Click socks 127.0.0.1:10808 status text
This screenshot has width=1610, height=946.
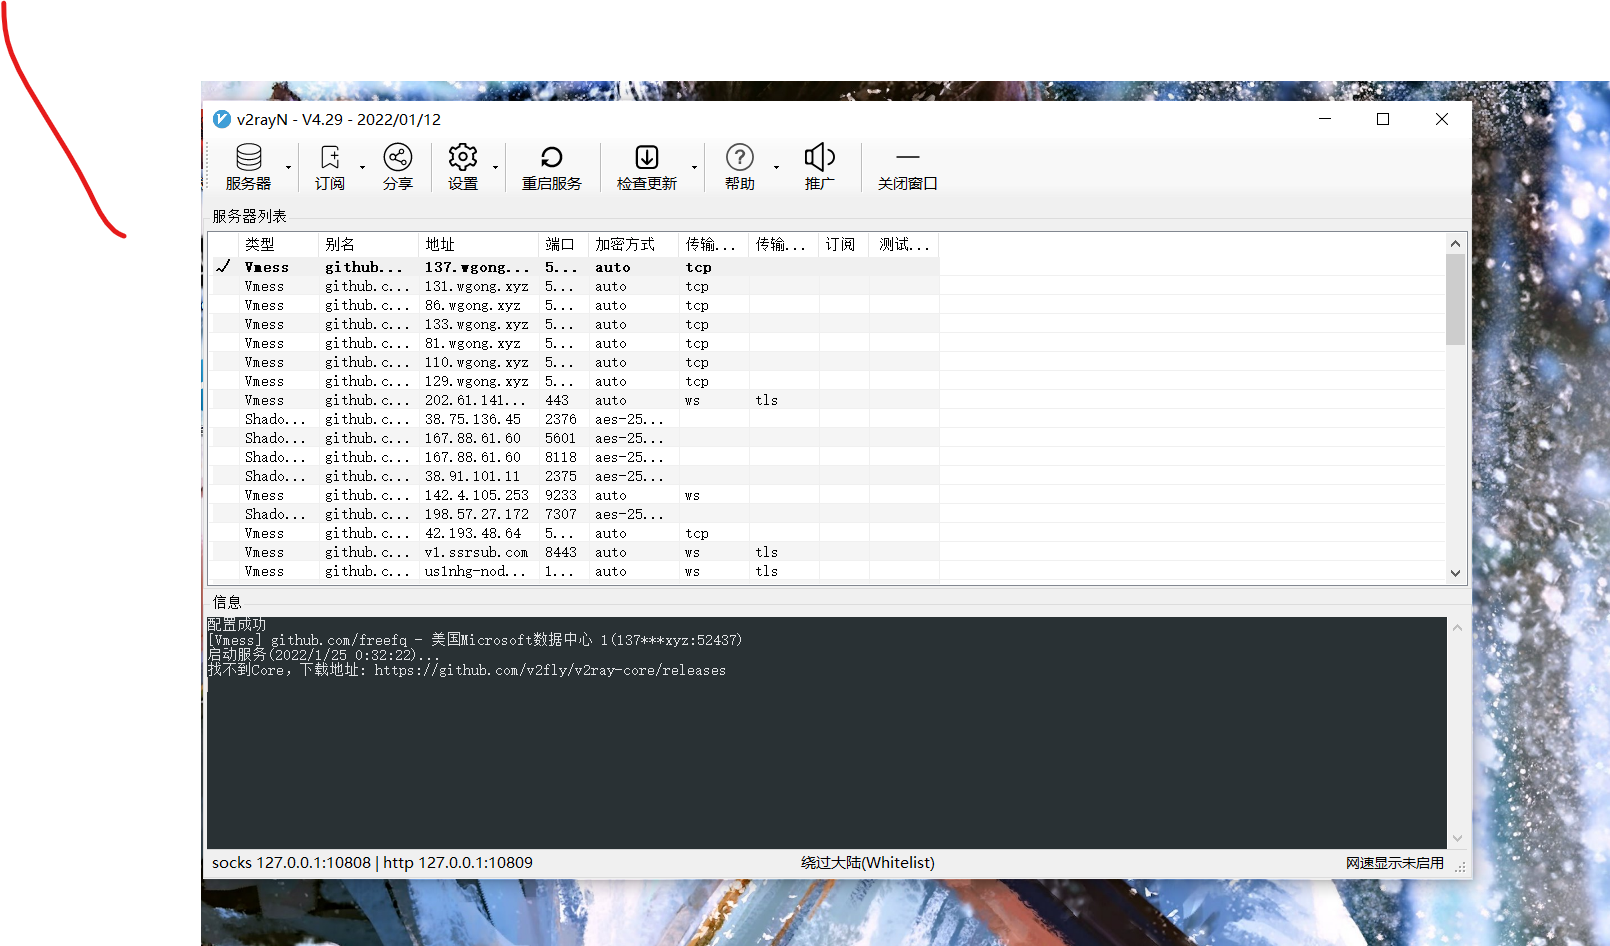291,862
